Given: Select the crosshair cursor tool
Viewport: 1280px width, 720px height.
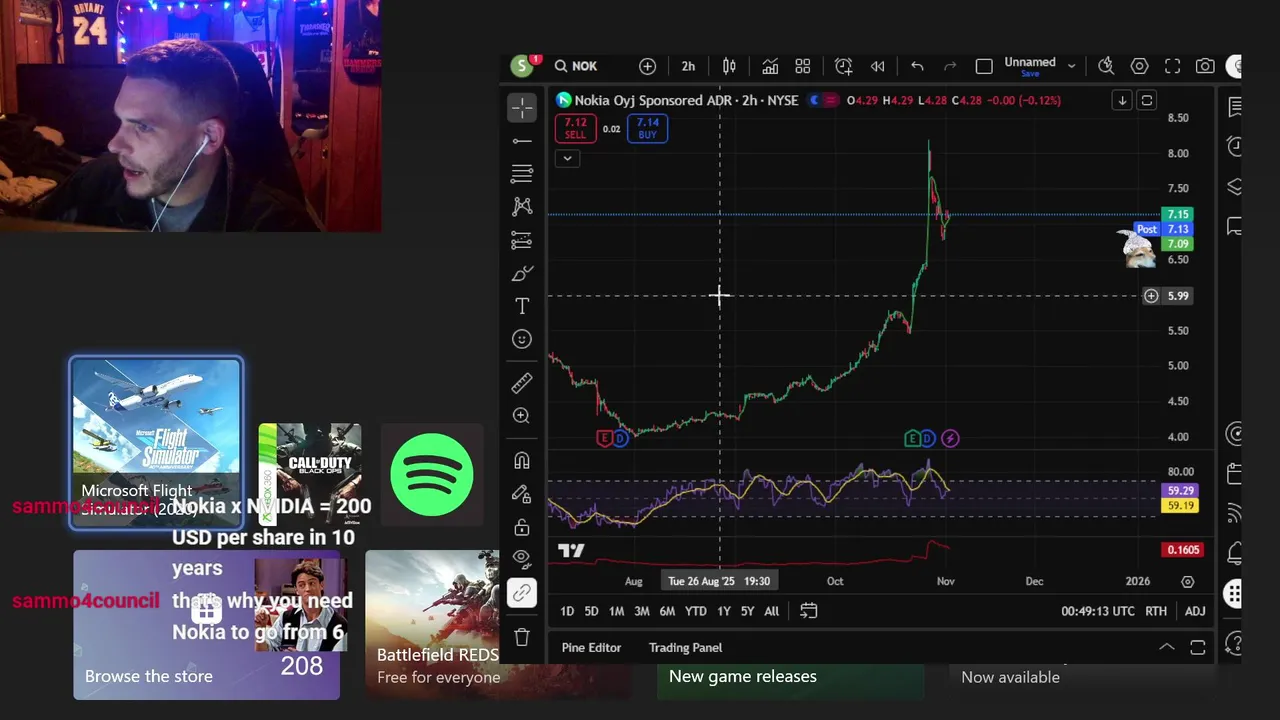Looking at the screenshot, I should [x=522, y=107].
